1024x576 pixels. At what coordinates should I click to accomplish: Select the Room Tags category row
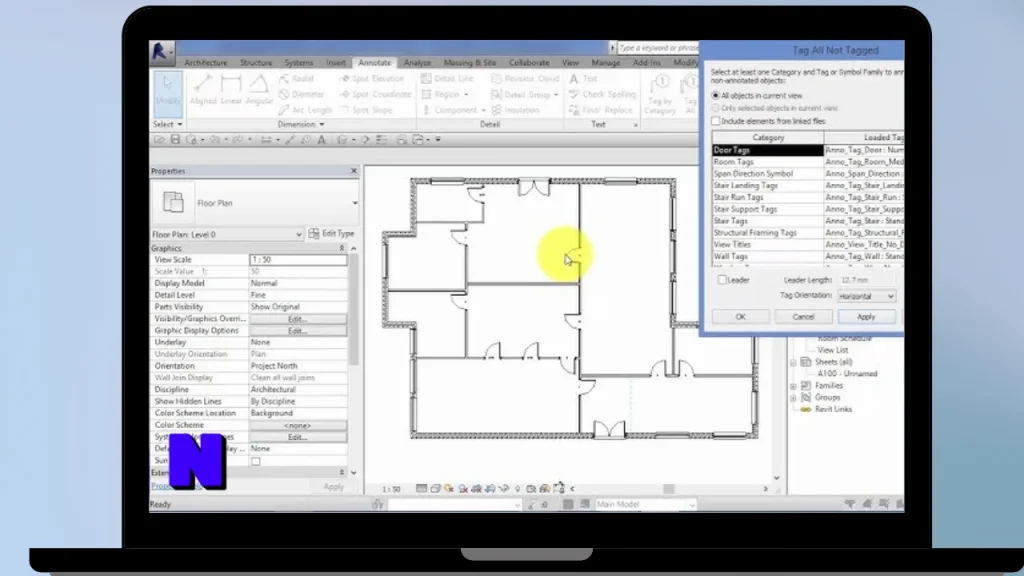tap(808, 162)
